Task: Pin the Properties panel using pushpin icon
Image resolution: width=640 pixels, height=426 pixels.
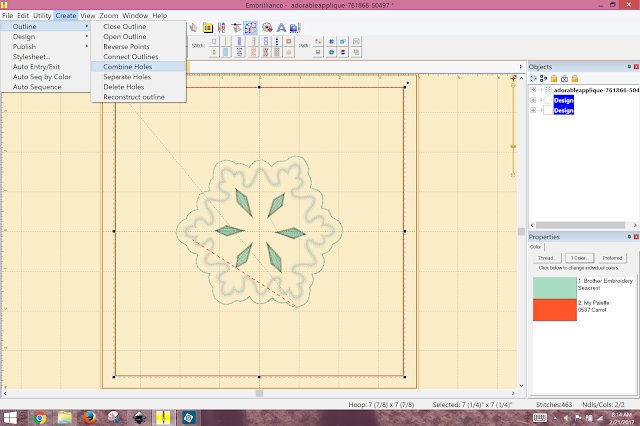Action: tap(629, 237)
